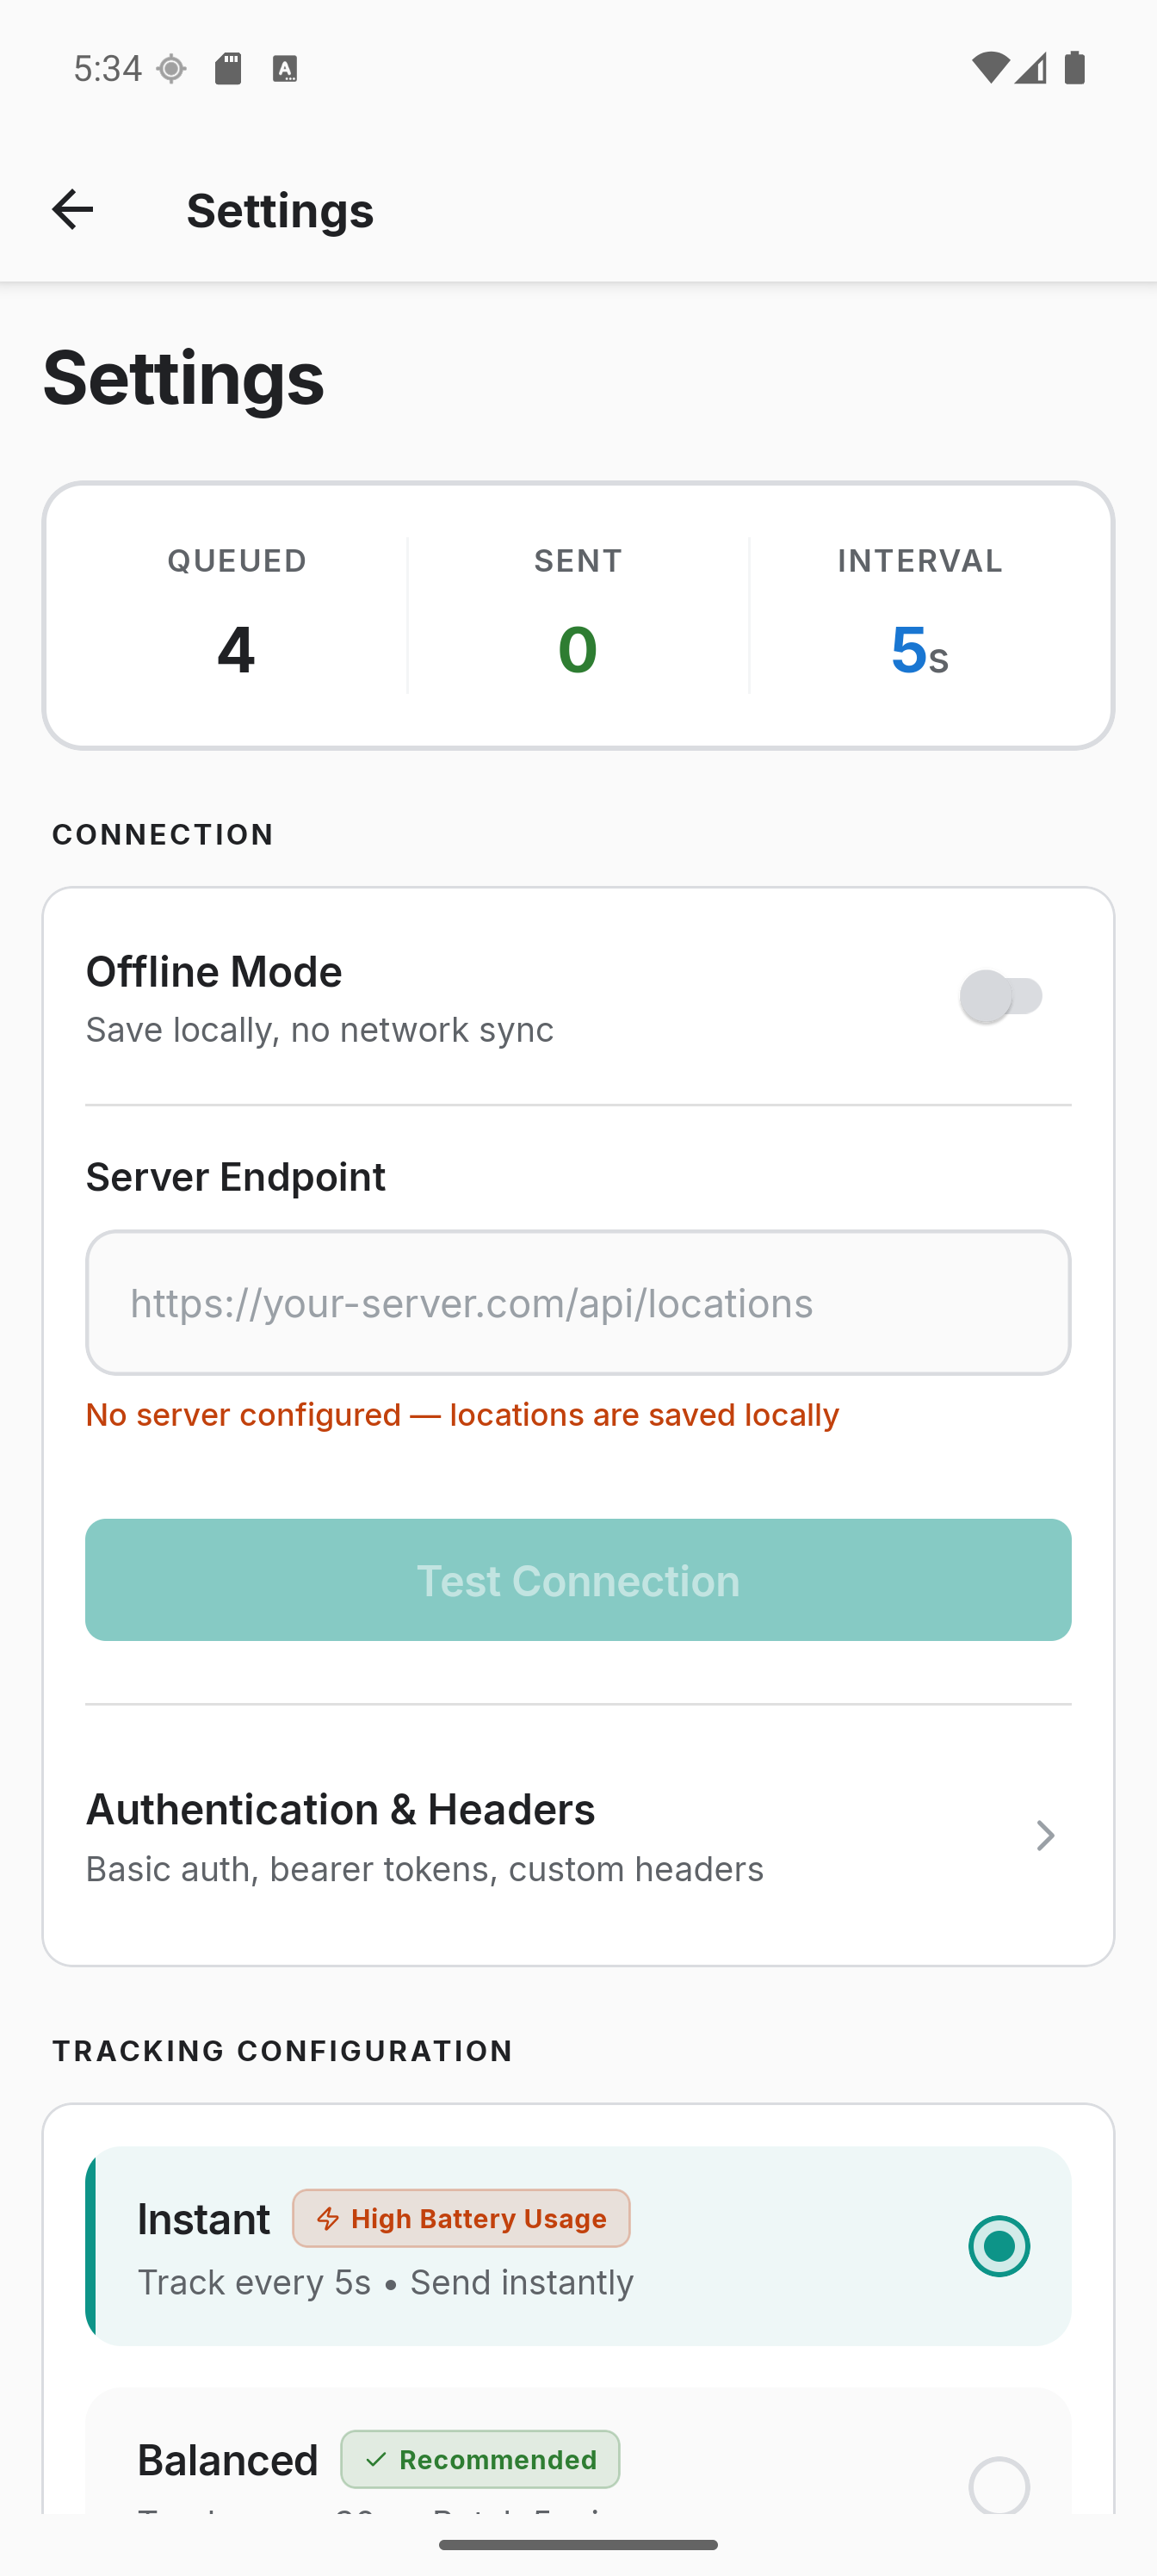1157x2576 pixels.
Task: Tap the cellular signal icon
Action: pyautogui.click(x=1031, y=68)
